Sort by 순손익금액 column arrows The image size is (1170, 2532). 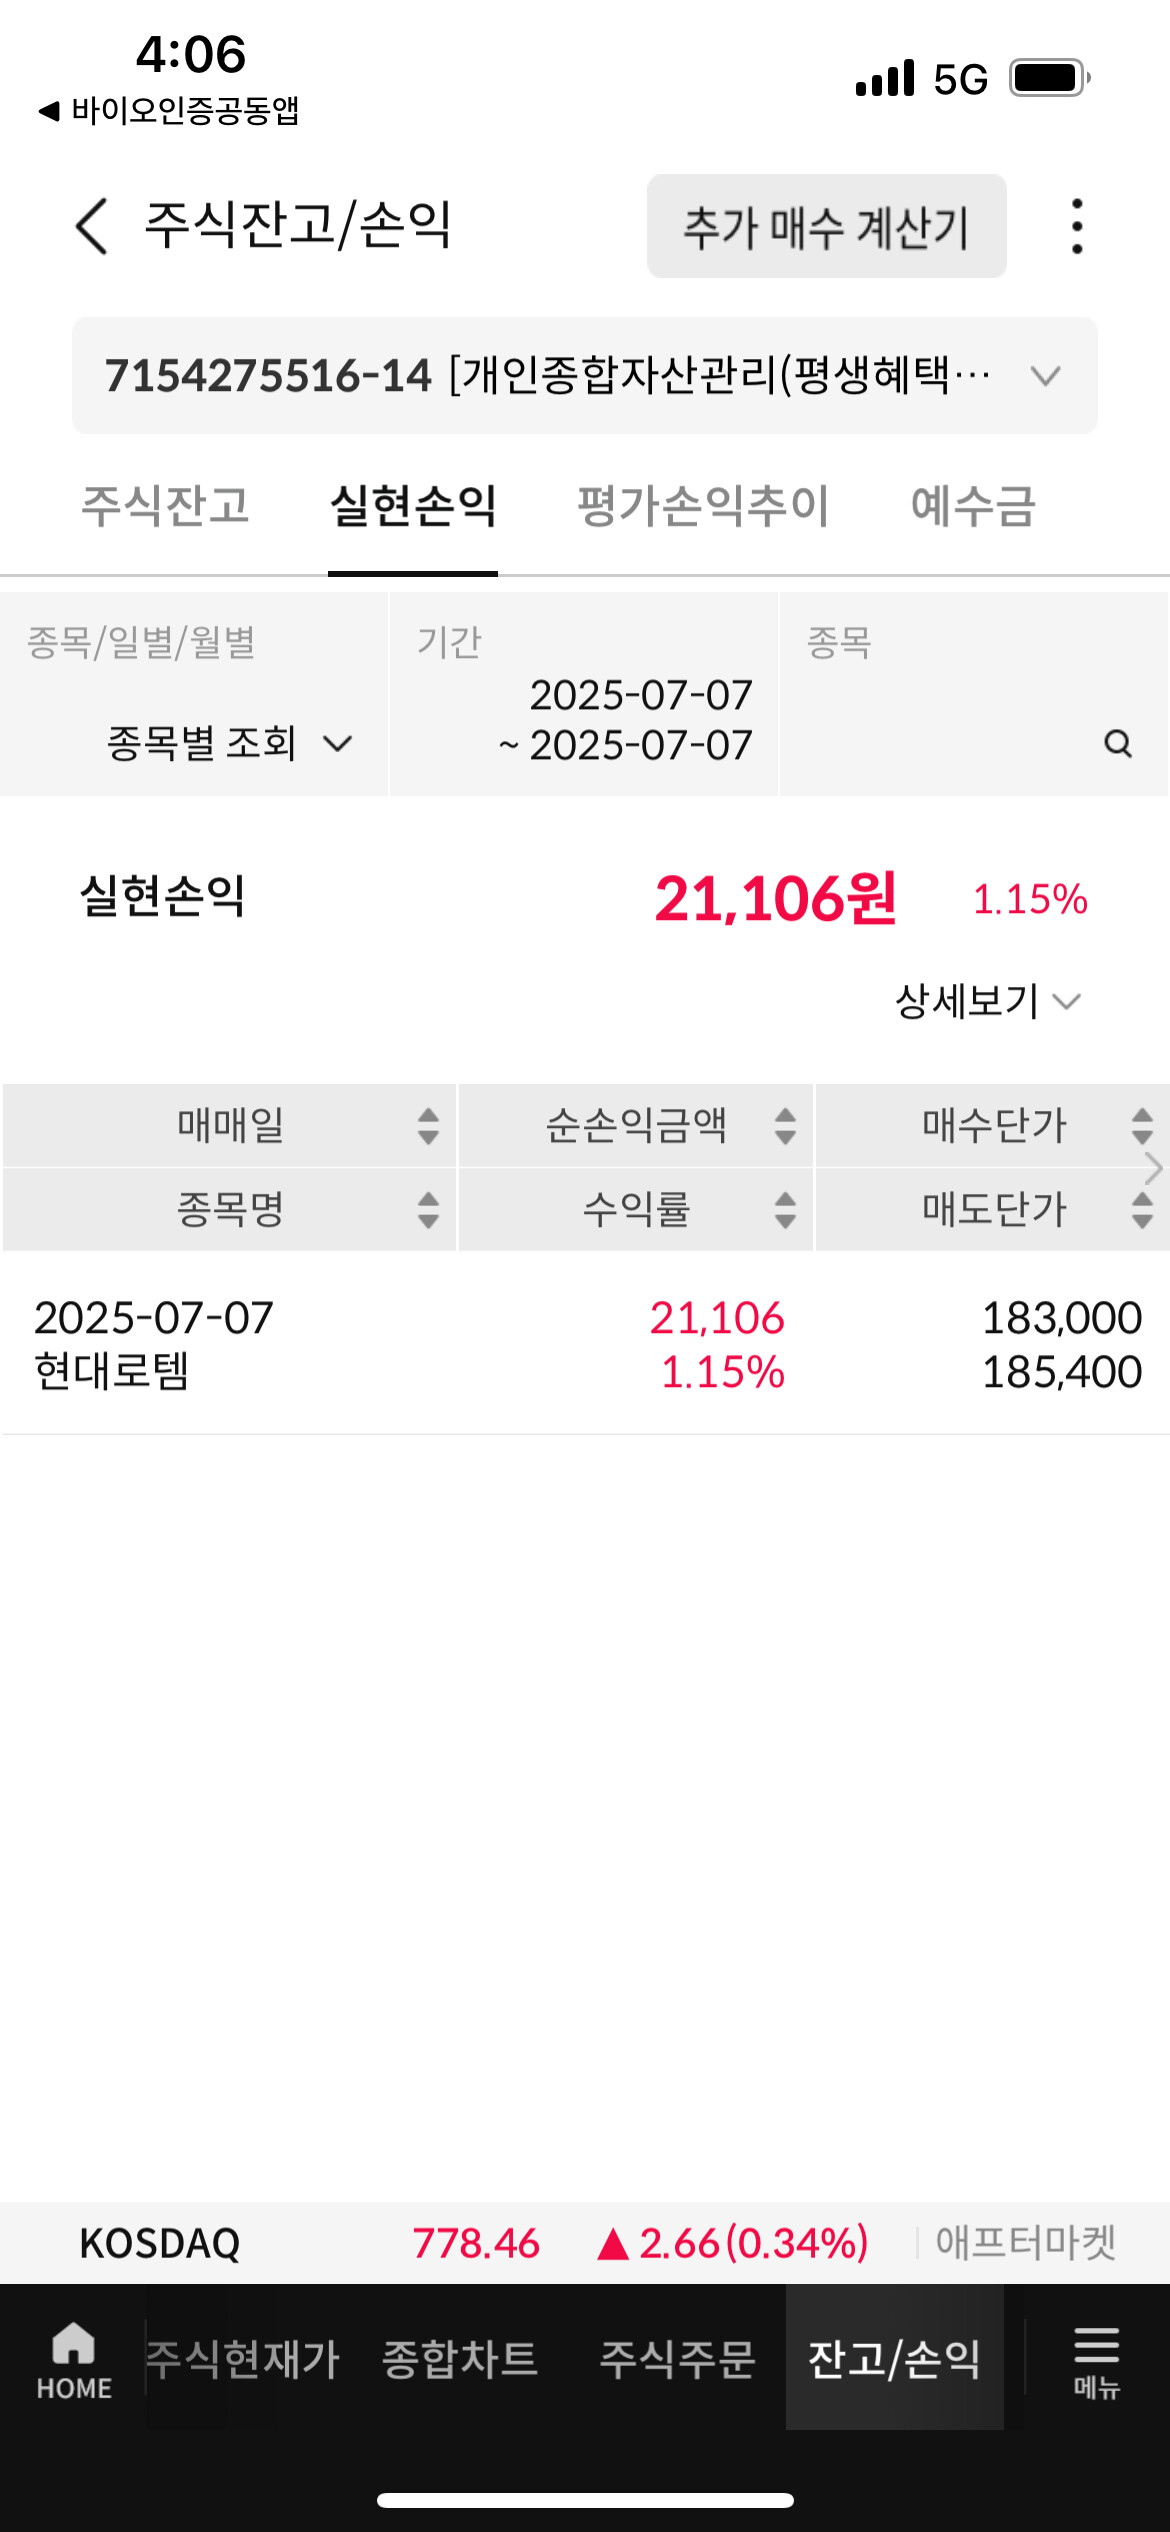coord(785,1126)
